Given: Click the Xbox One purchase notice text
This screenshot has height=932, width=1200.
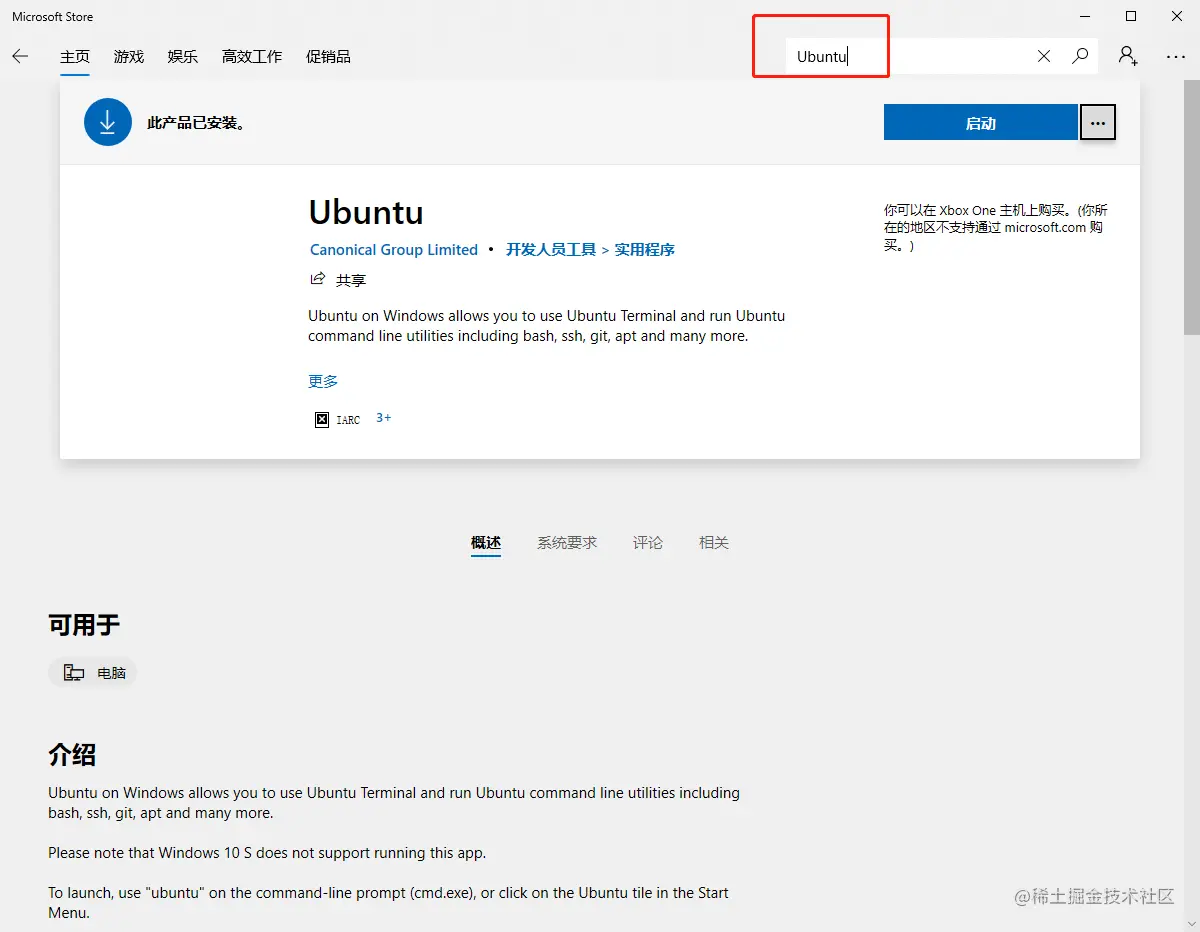Looking at the screenshot, I should click(996, 228).
